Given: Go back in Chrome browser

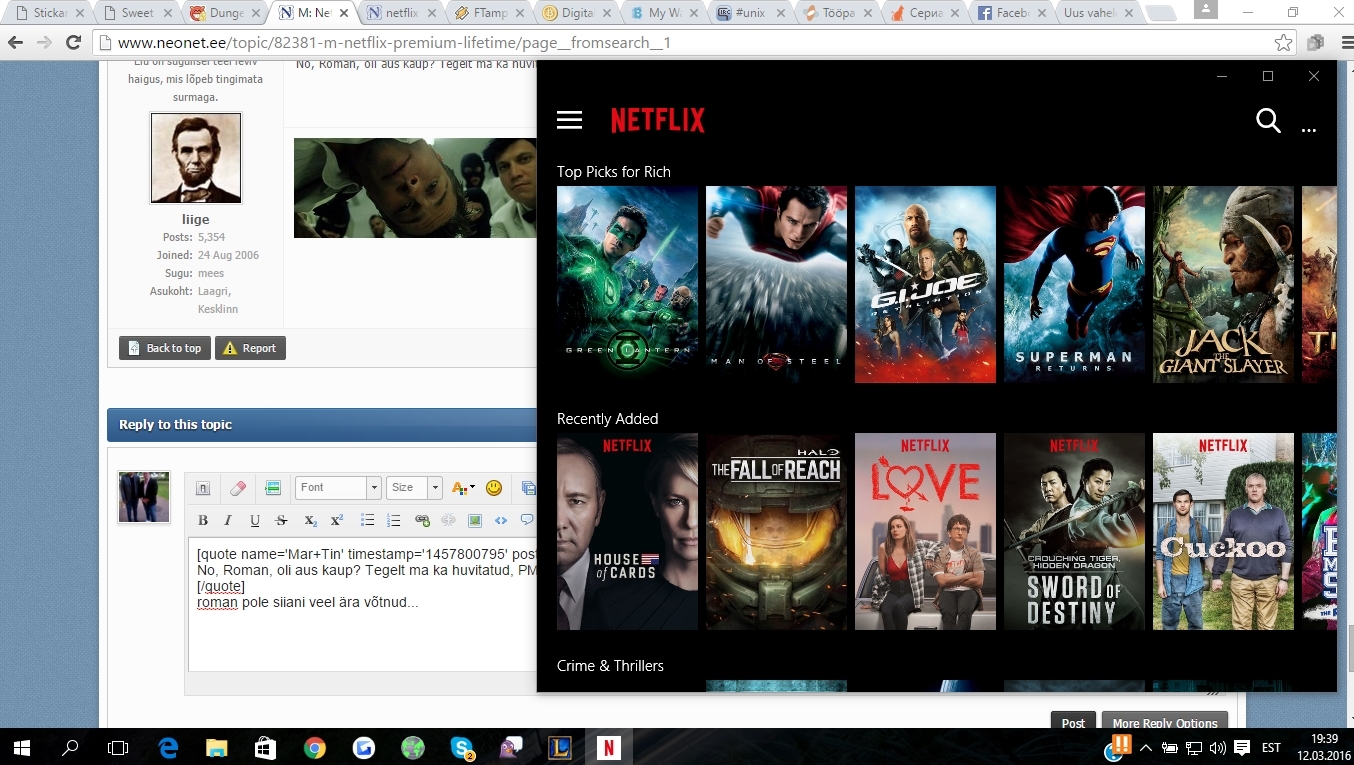Looking at the screenshot, I should (x=16, y=43).
